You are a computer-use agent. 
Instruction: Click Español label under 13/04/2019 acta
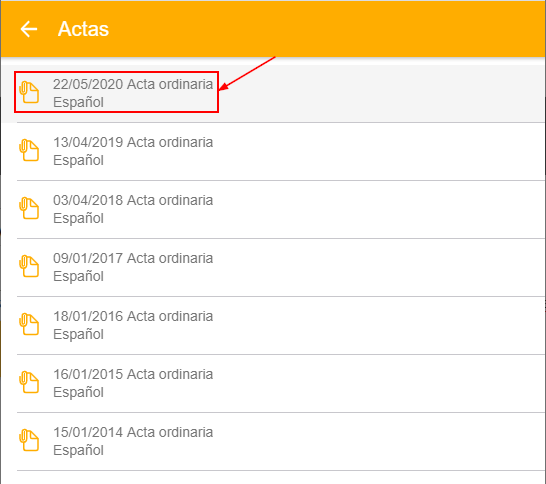point(78,161)
